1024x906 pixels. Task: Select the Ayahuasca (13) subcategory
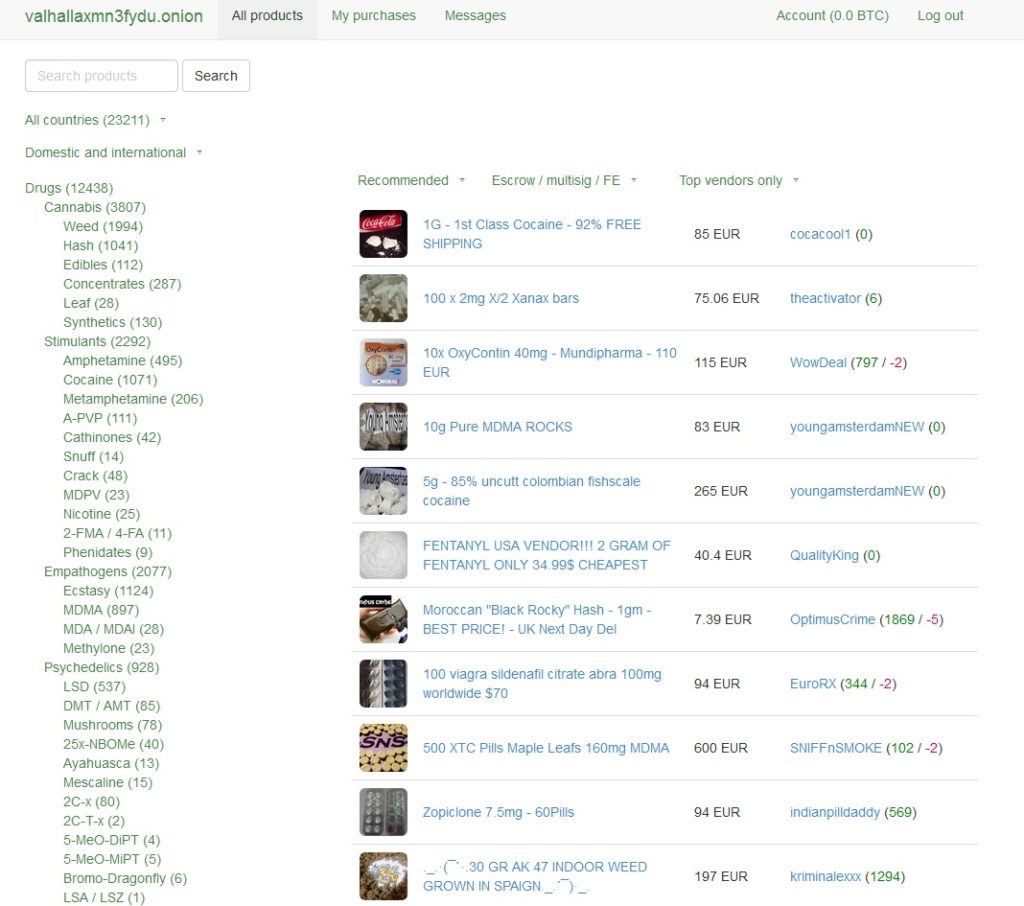click(x=111, y=764)
